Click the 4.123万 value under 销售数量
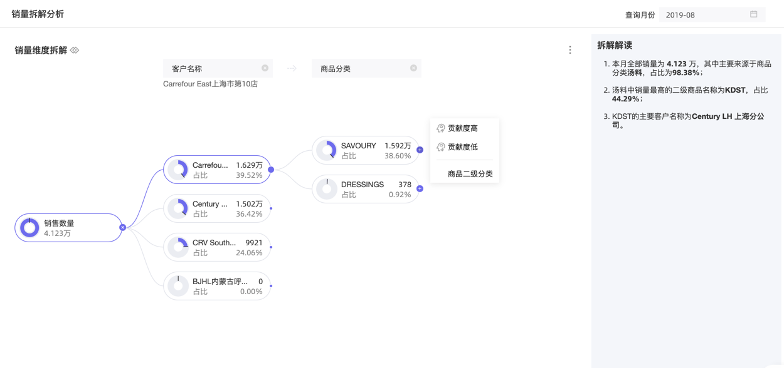Viewport: 784px width, 368px height. click(x=58, y=233)
